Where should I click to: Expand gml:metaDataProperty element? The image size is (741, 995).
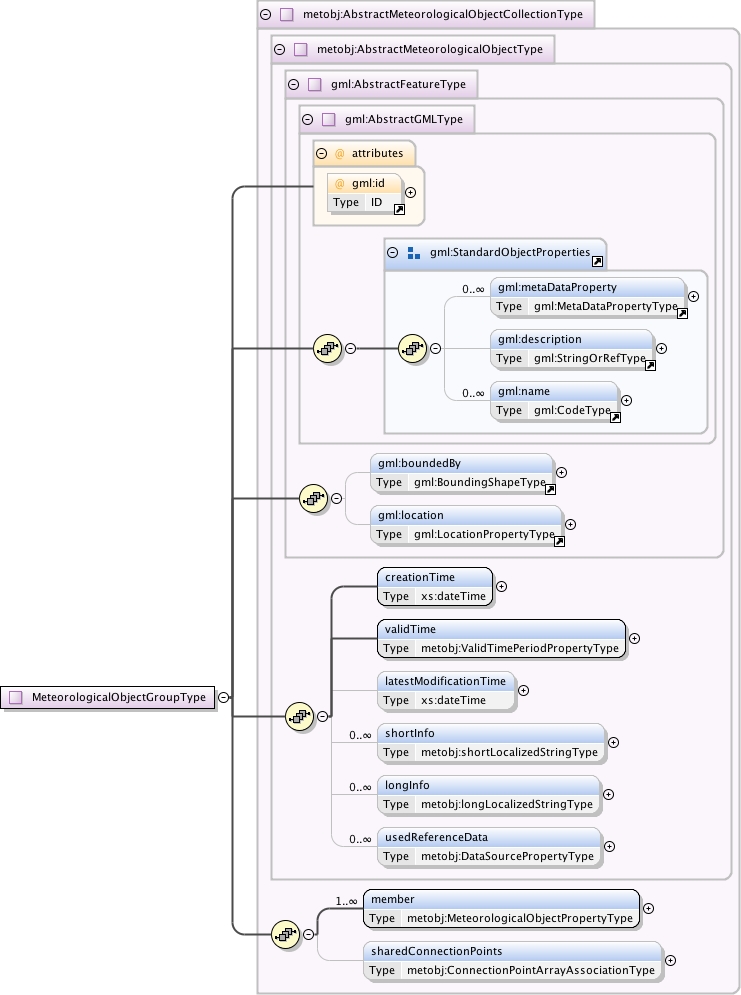693,296
